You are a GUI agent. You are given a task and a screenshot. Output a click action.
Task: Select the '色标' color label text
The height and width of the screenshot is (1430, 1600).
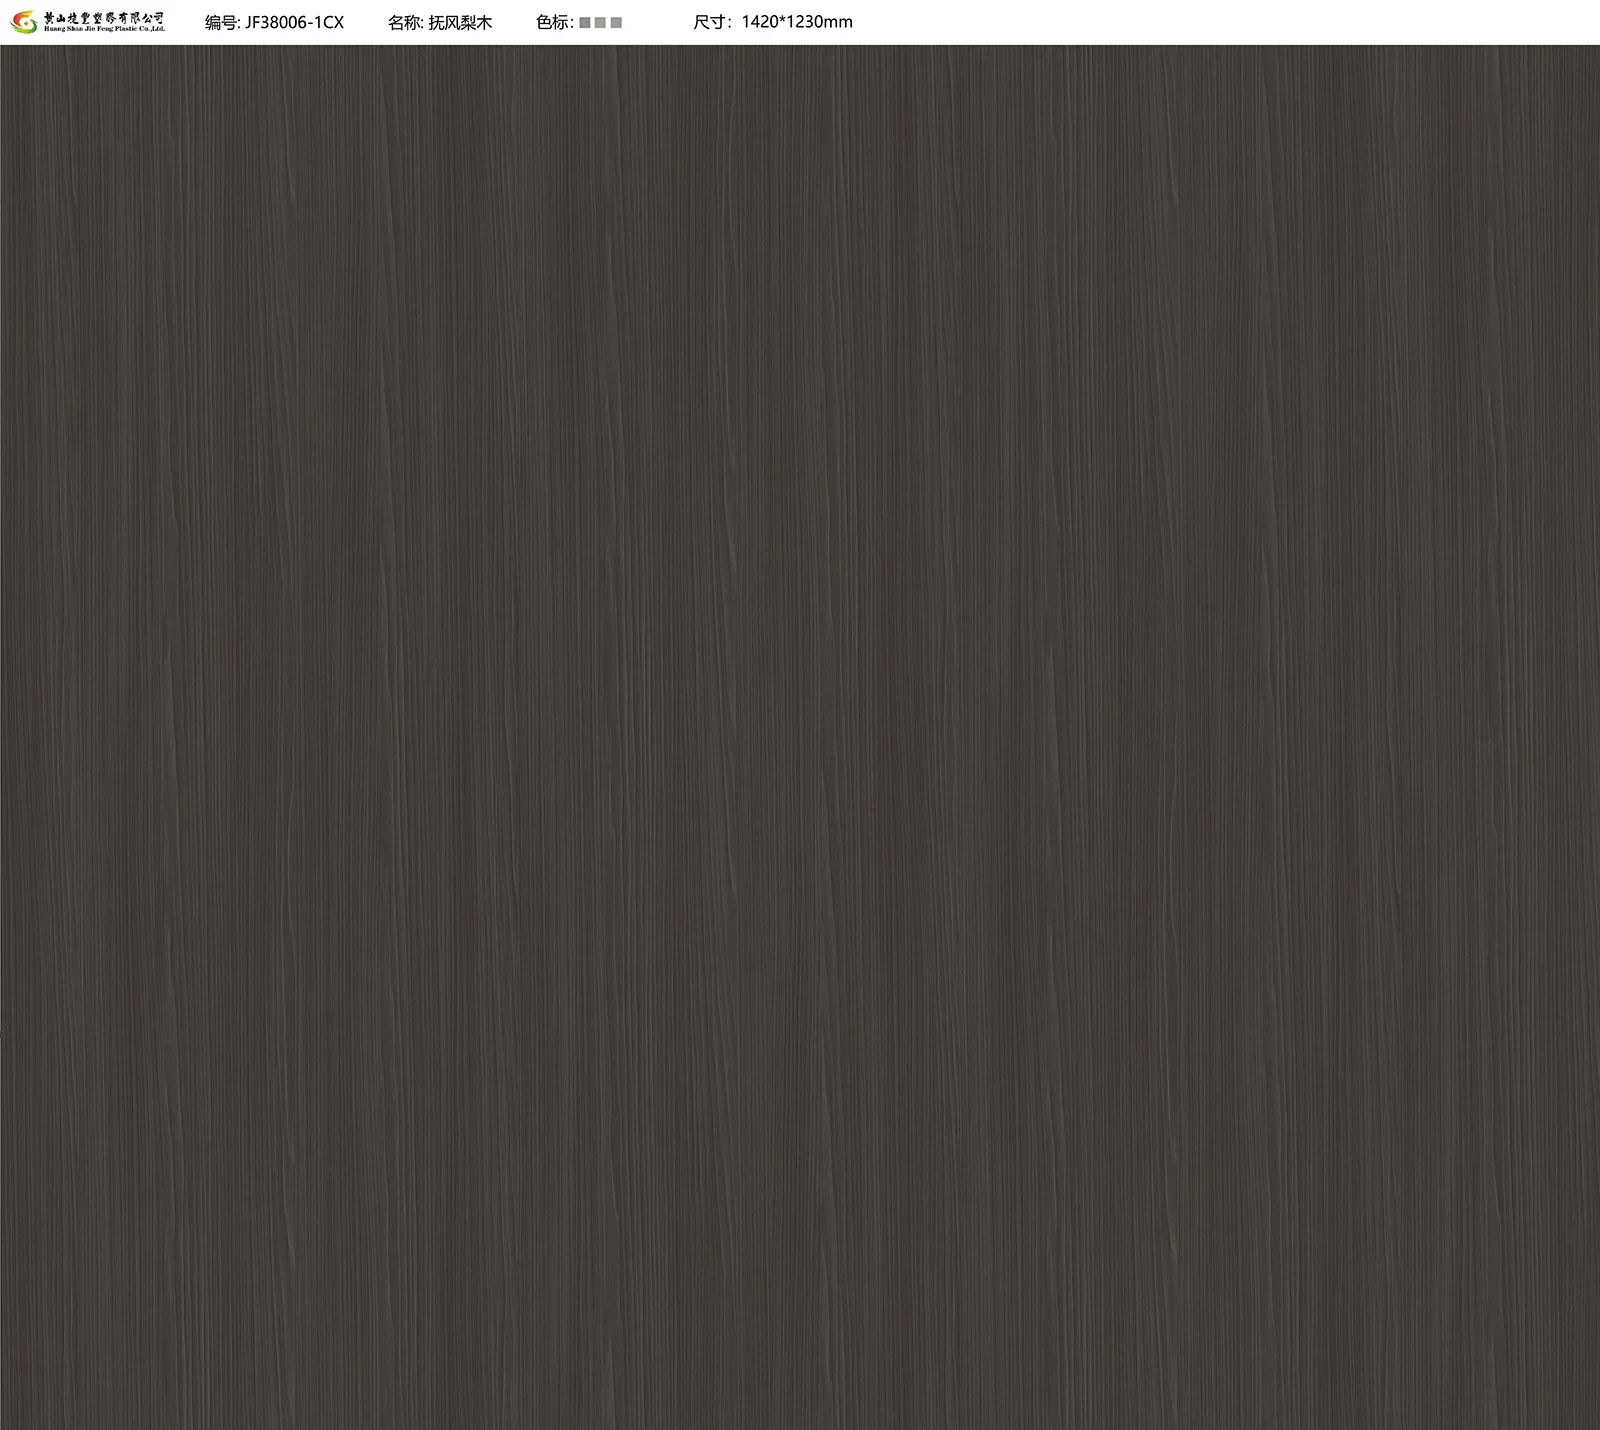click(x=553, y=22)
